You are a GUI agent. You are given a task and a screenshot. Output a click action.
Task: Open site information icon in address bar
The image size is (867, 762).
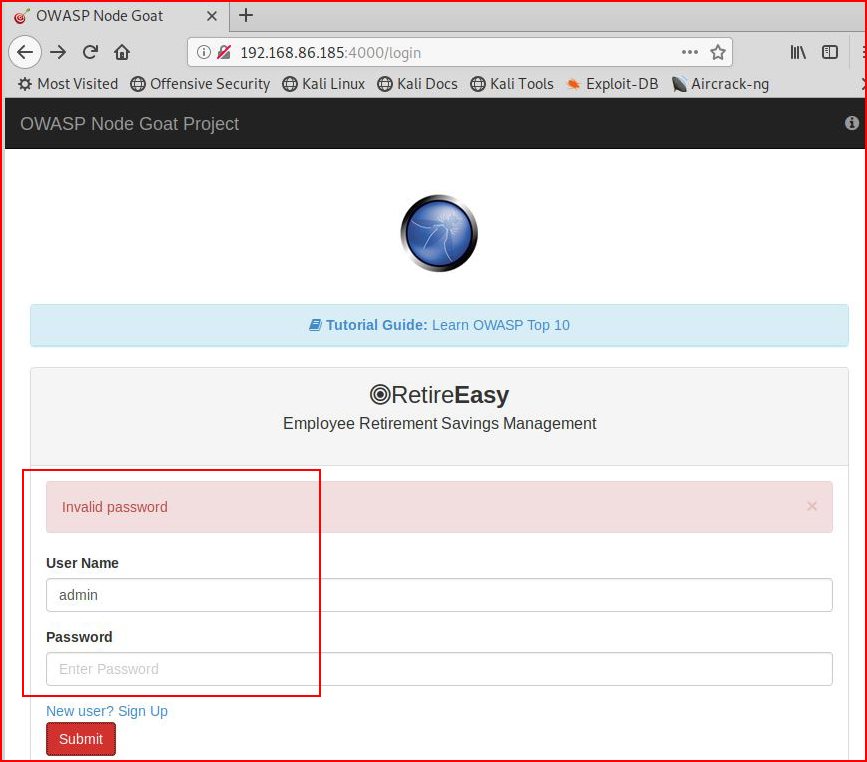coord(203,52)
